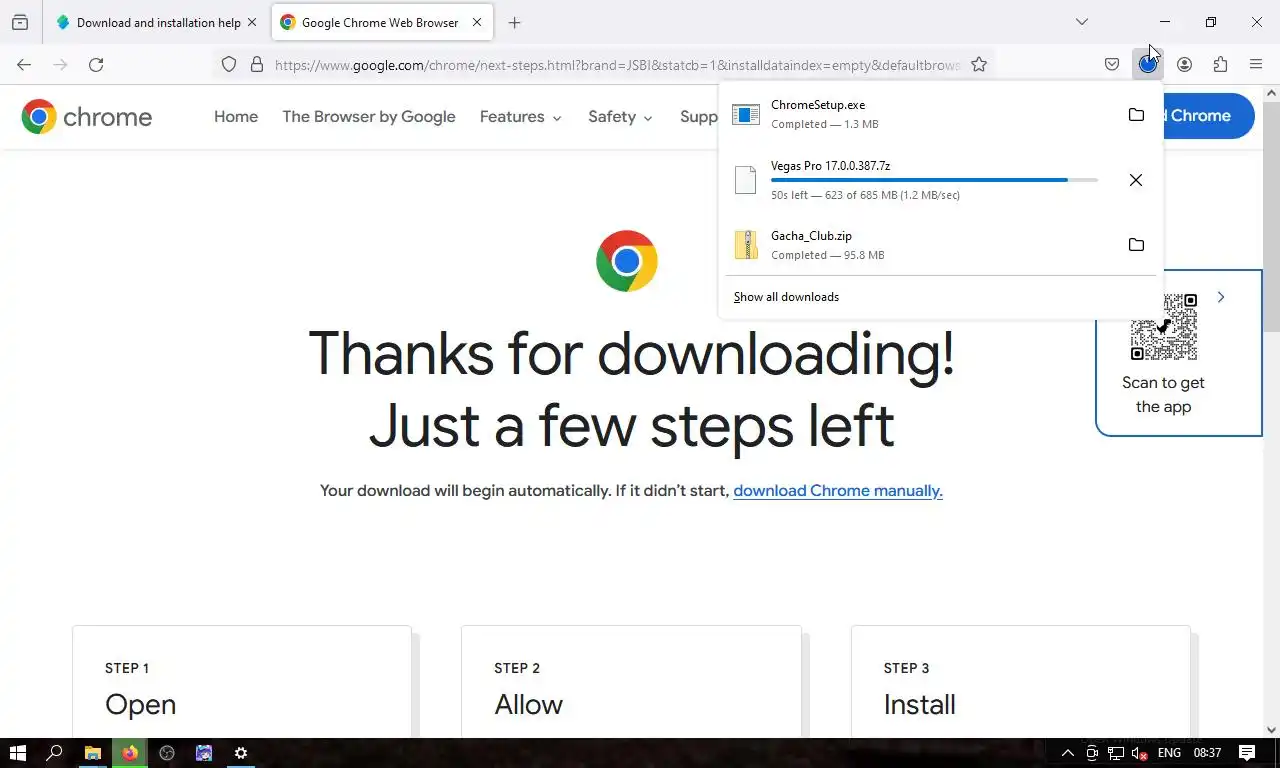The image size is (1280, 768).
Task: Open the Windows Start menu
Action: [17, 753]
